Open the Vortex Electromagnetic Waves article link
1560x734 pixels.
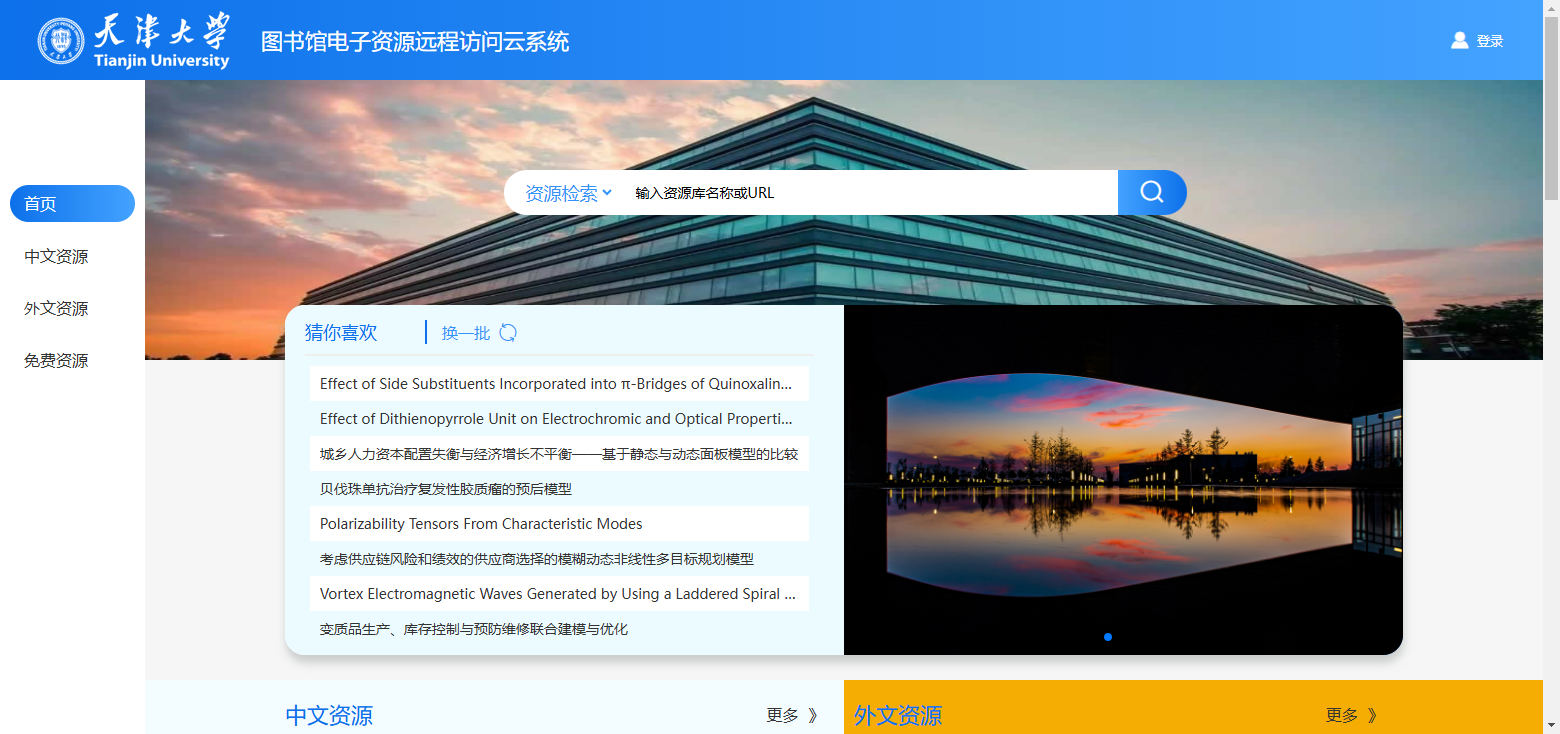[555, 593]
